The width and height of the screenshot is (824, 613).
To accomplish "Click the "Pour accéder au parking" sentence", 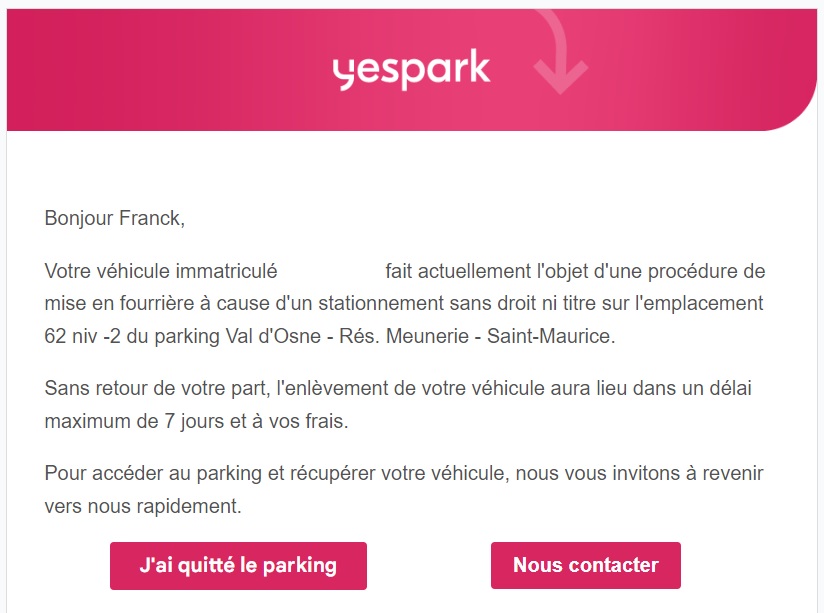I will coord(153,474).
